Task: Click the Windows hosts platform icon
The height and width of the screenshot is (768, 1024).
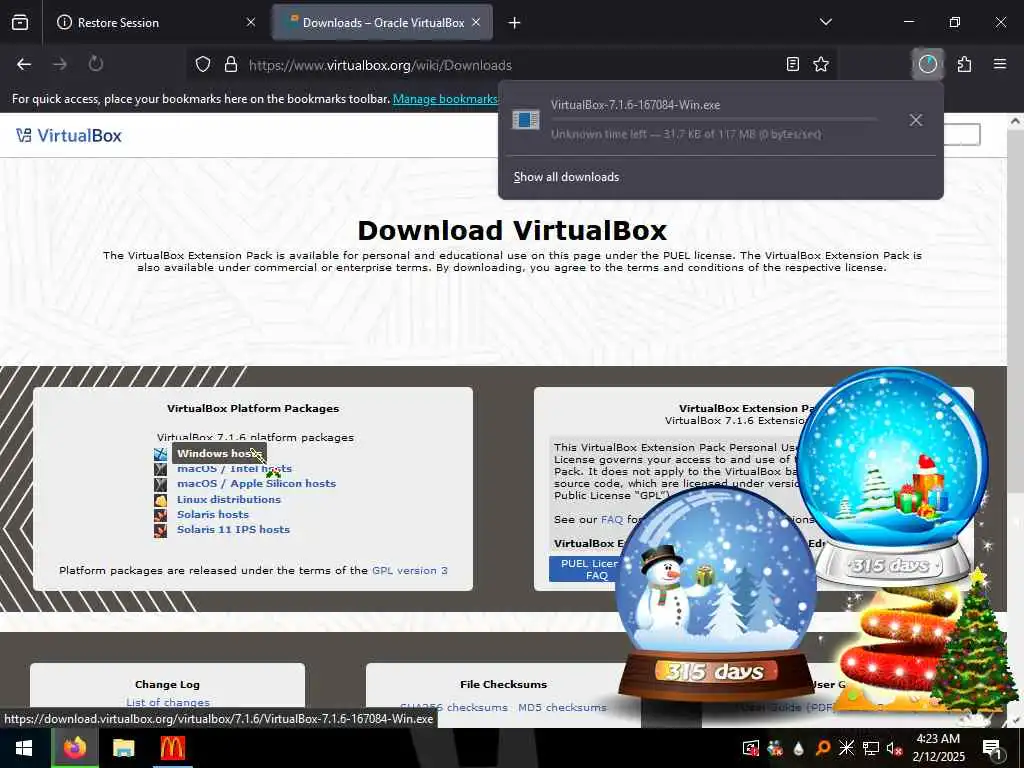Action: 161,454
